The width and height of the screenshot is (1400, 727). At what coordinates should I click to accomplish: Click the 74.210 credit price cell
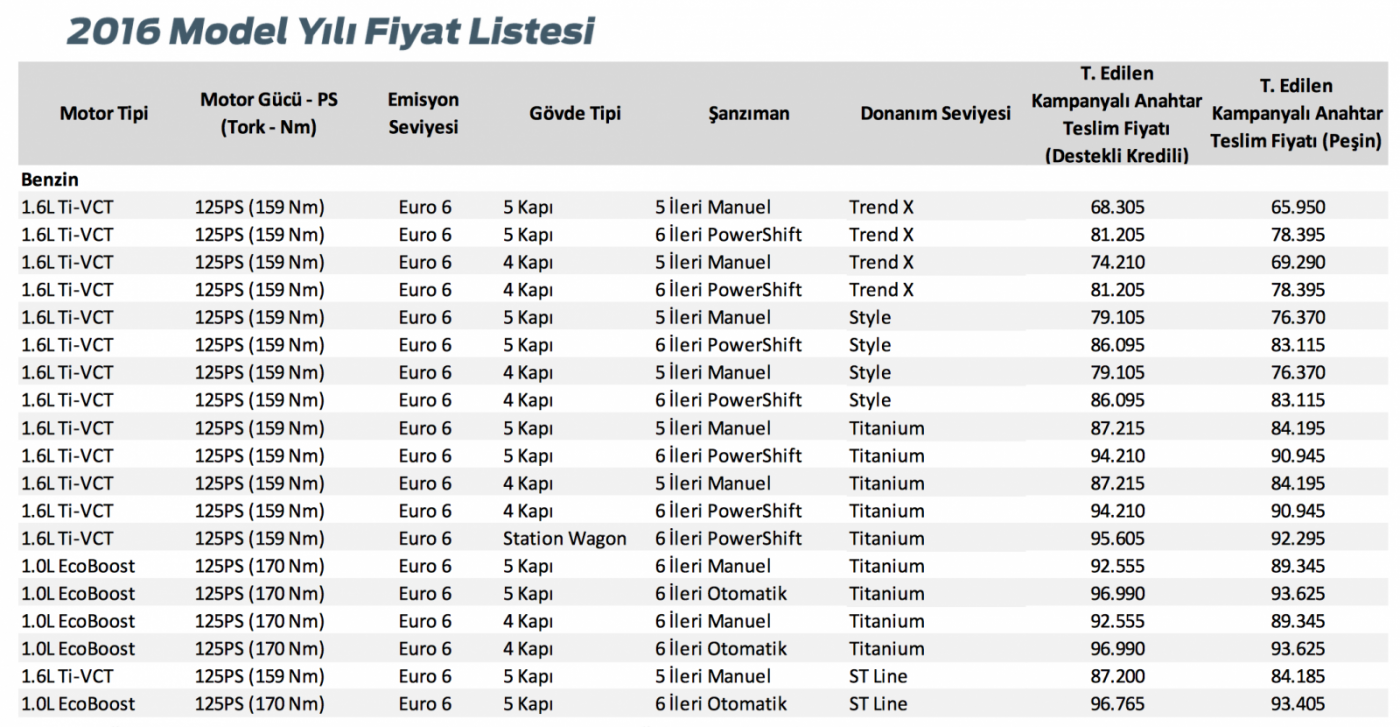[1117, 263]
